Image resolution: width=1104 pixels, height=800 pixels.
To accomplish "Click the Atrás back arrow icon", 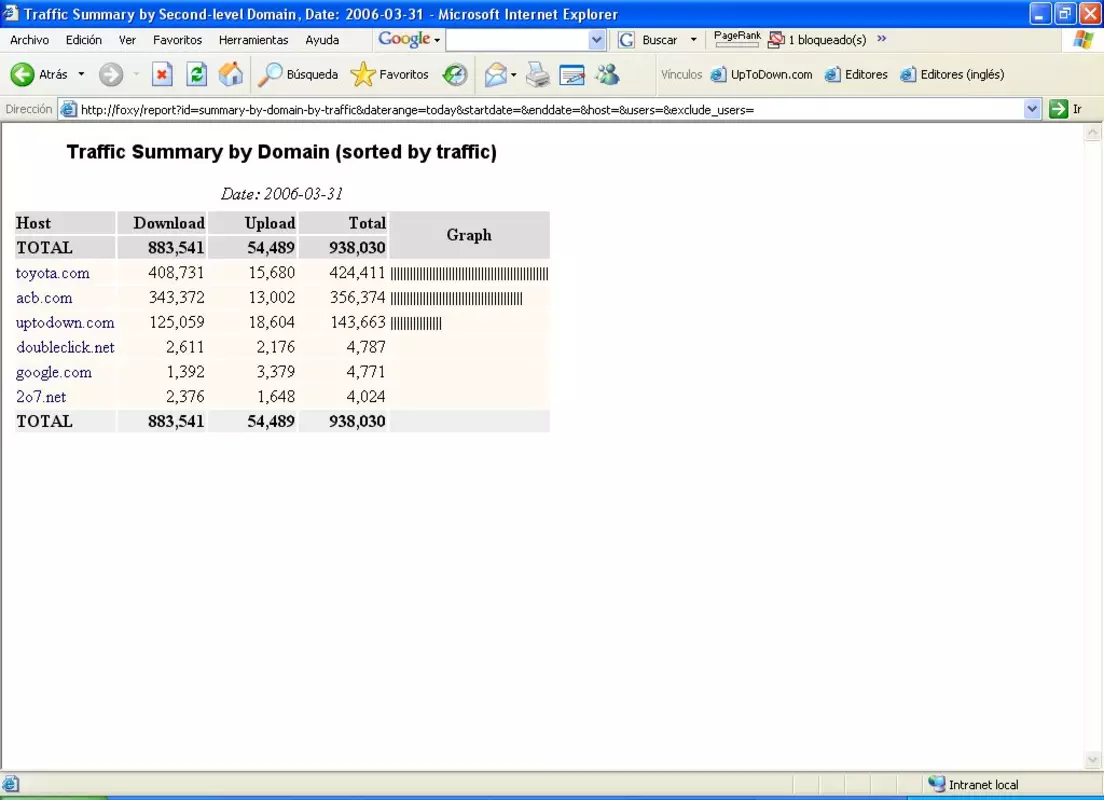I will click(22, 74).
